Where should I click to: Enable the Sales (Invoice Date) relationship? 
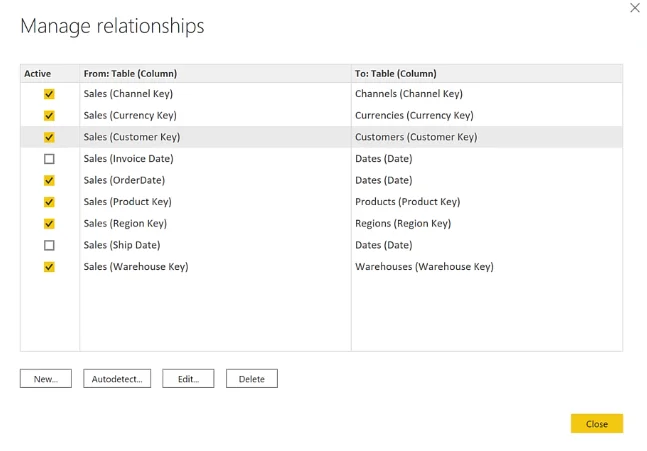tap(49, 159)
